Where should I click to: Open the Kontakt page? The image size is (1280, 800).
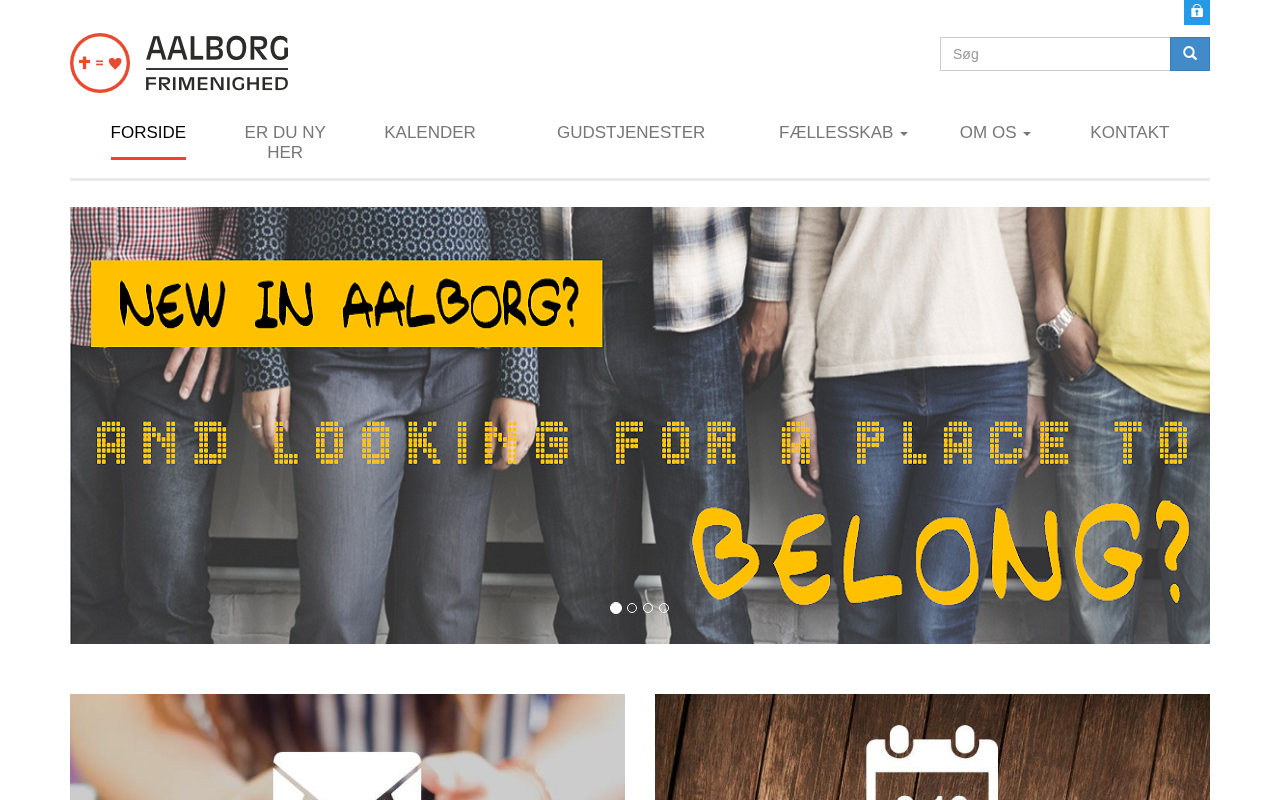pos(1130,133)
